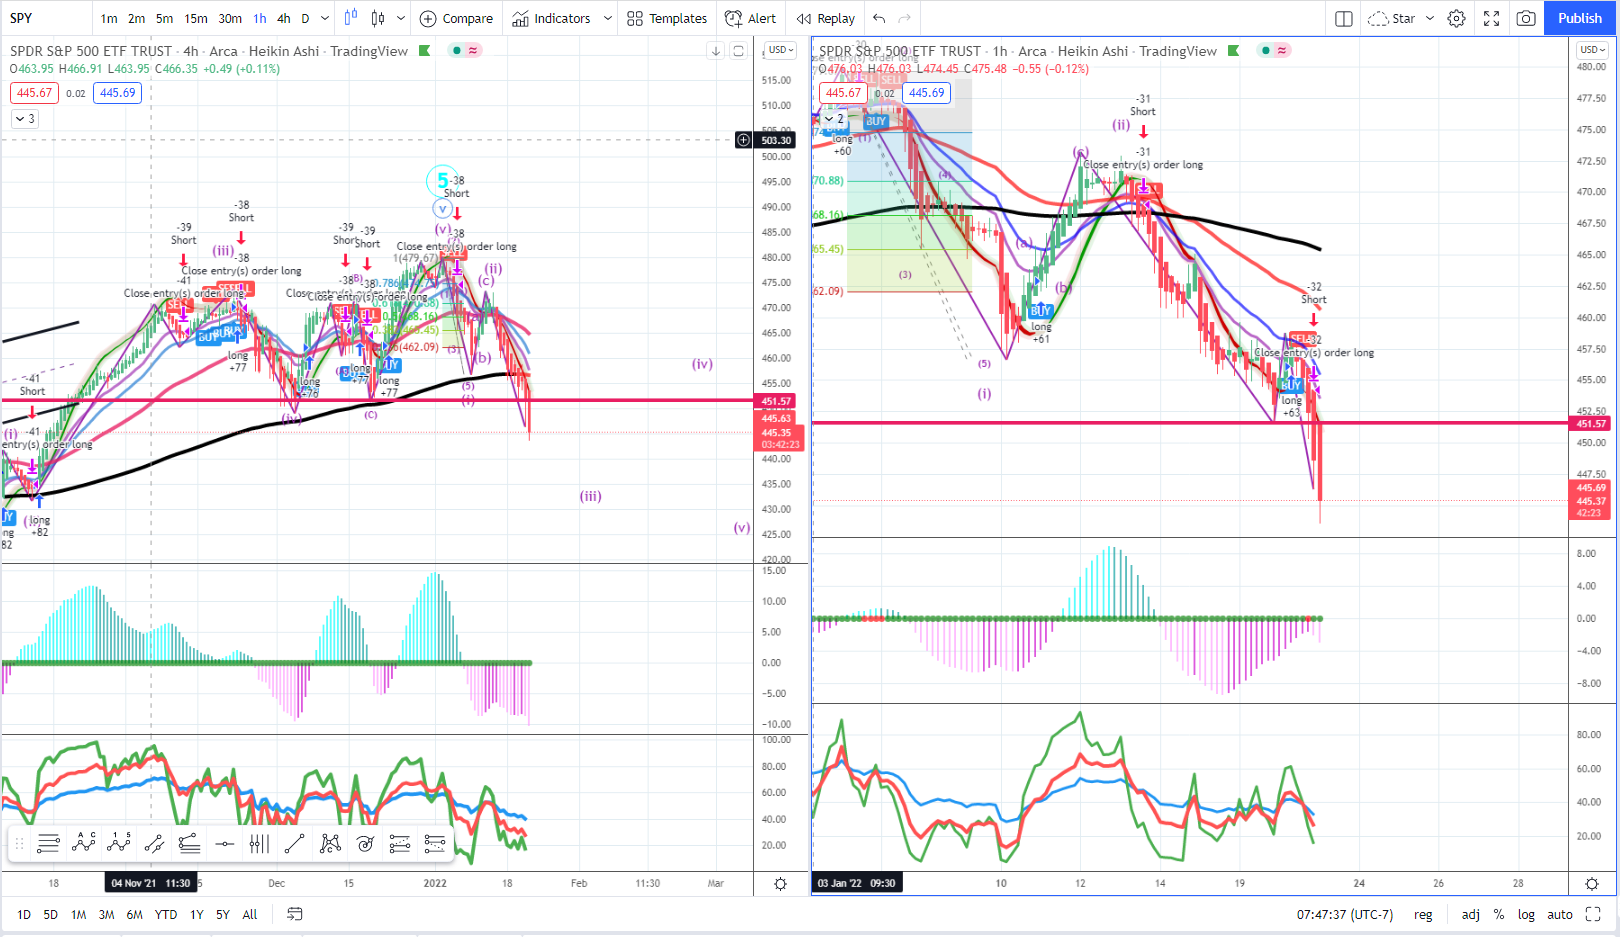The image size is (1620, 937).
Task: Toggle percent scale mode
Action: pos(1499,914)
